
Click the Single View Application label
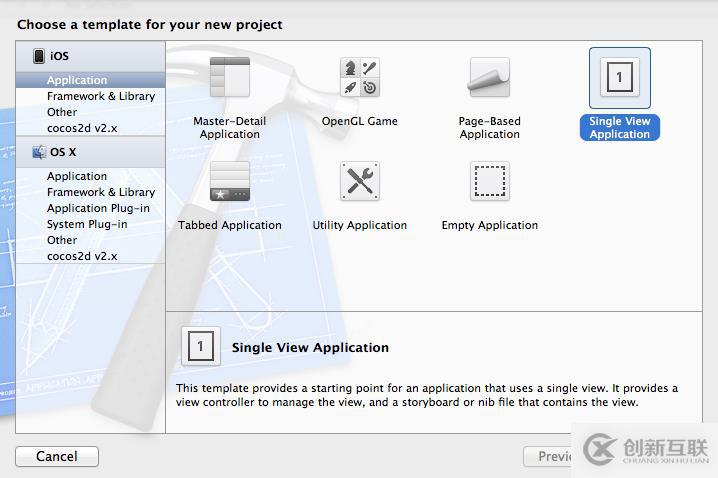pos(620,128)
